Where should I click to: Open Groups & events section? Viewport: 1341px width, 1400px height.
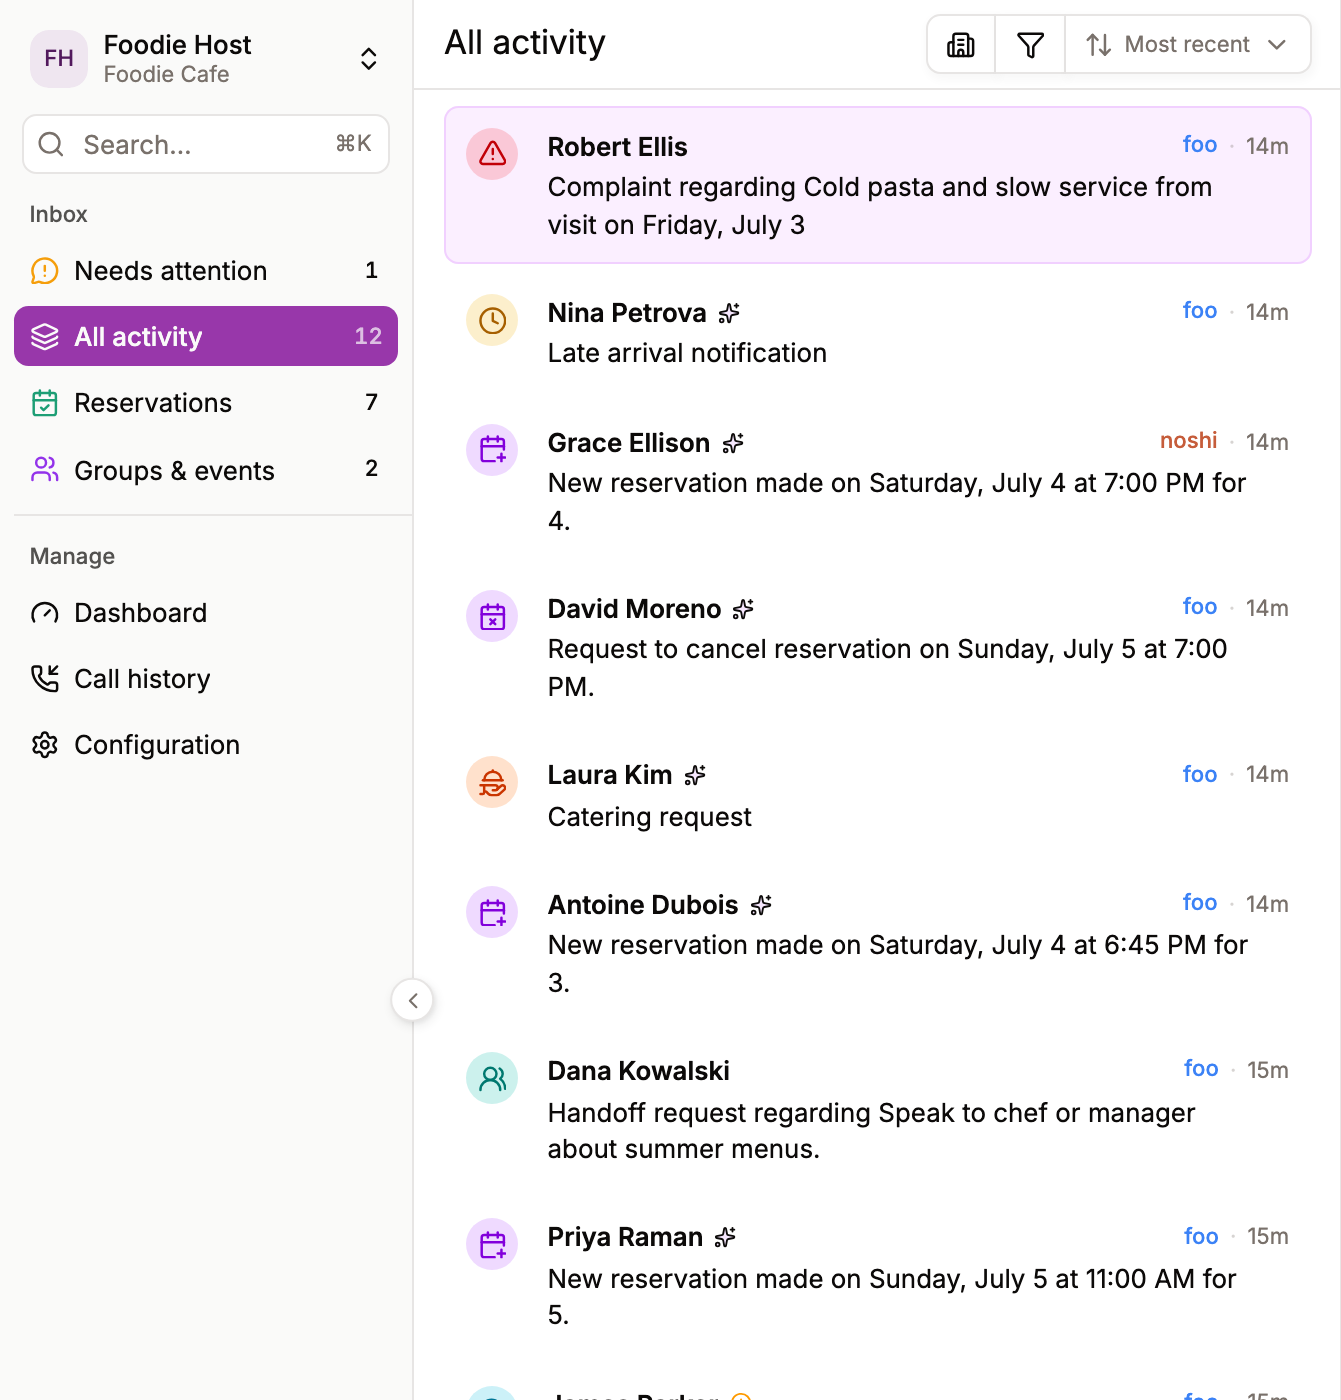point(206,470)
